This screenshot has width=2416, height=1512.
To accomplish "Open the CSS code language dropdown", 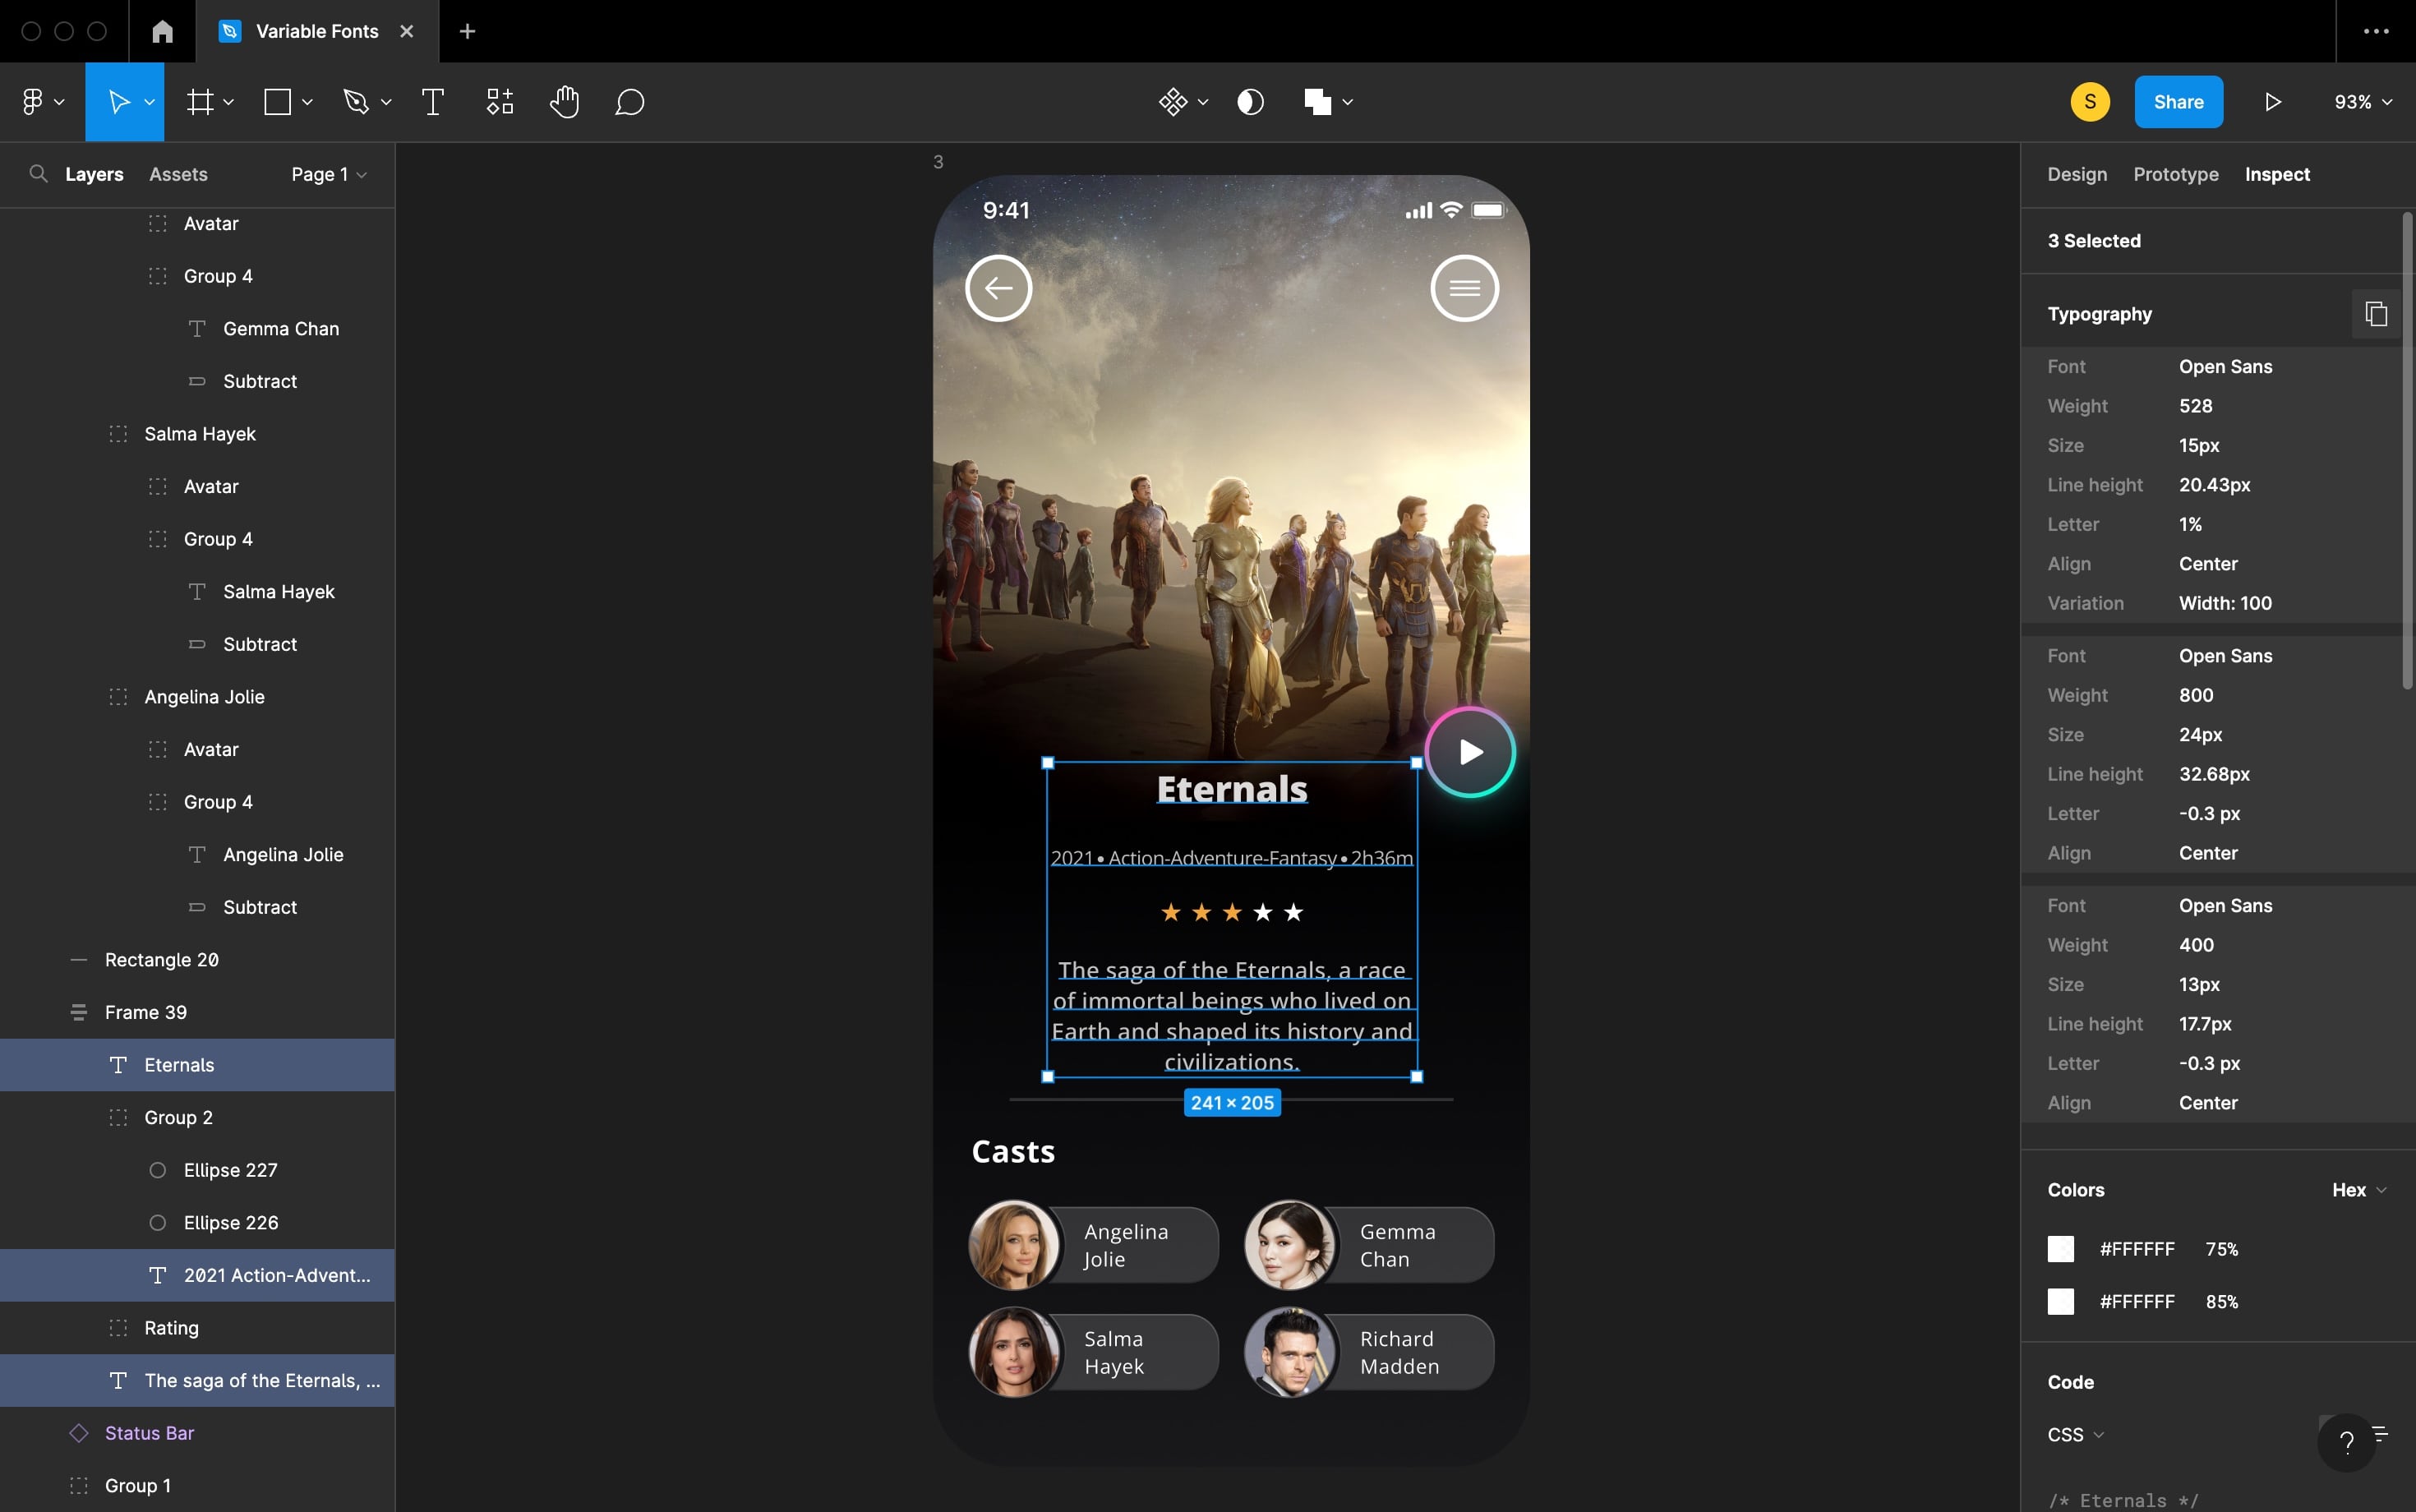I will pos(2075,1434).
